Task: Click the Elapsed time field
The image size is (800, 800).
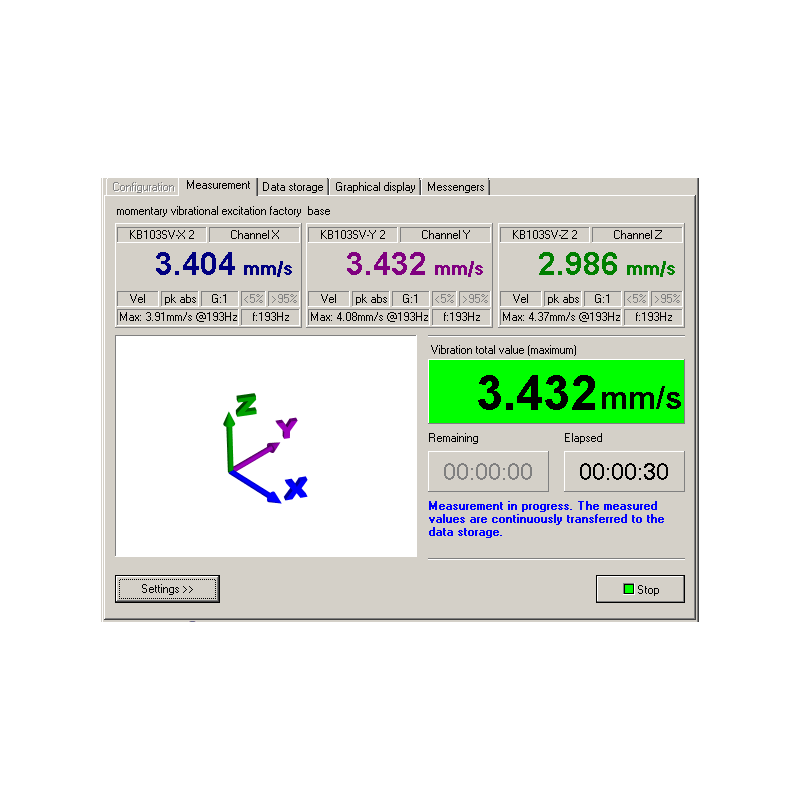Action: 624,471
